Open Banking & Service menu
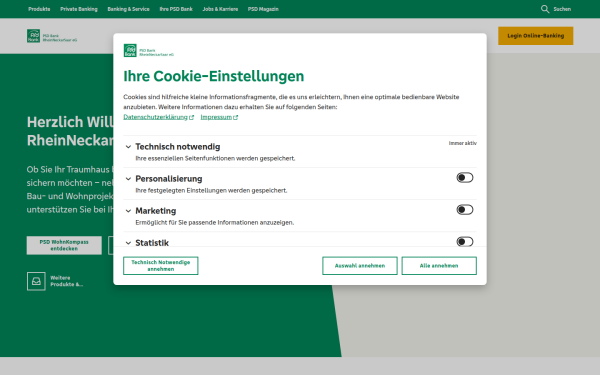Screen dimensions: 600x375 click(x=129, y=9)
